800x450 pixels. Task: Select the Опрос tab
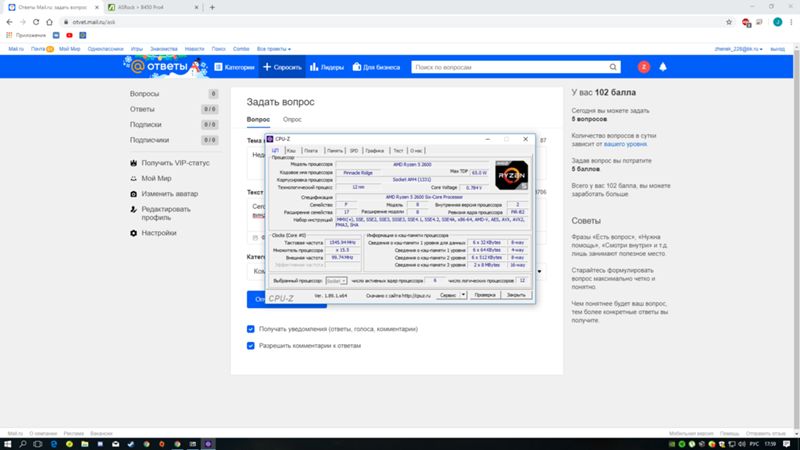pos(292,119)
